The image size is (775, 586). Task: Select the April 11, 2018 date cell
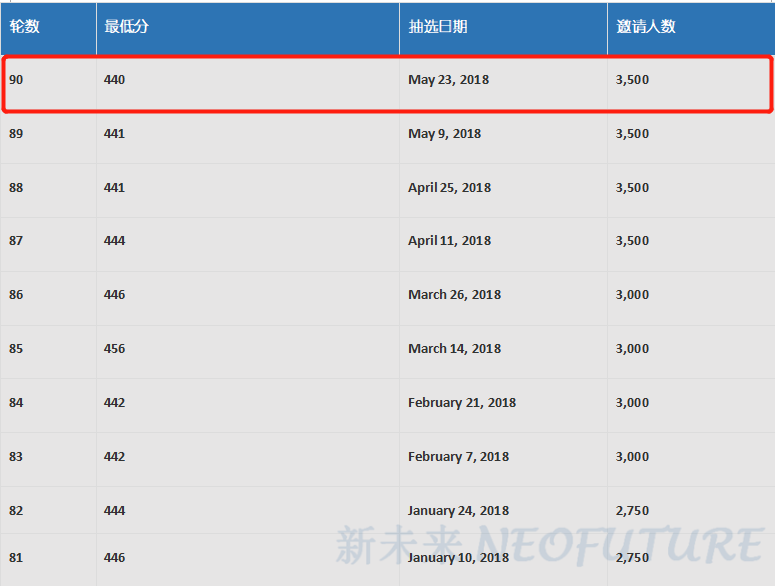pos(449,241)
